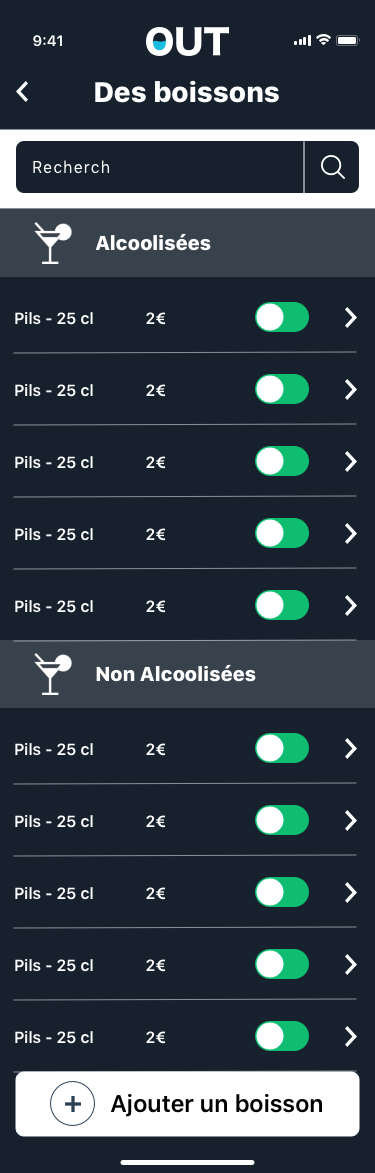Click the Wi-Fi icon in status bar
This screenshot has width=375, height=1173.
click(x=323, y=40)
